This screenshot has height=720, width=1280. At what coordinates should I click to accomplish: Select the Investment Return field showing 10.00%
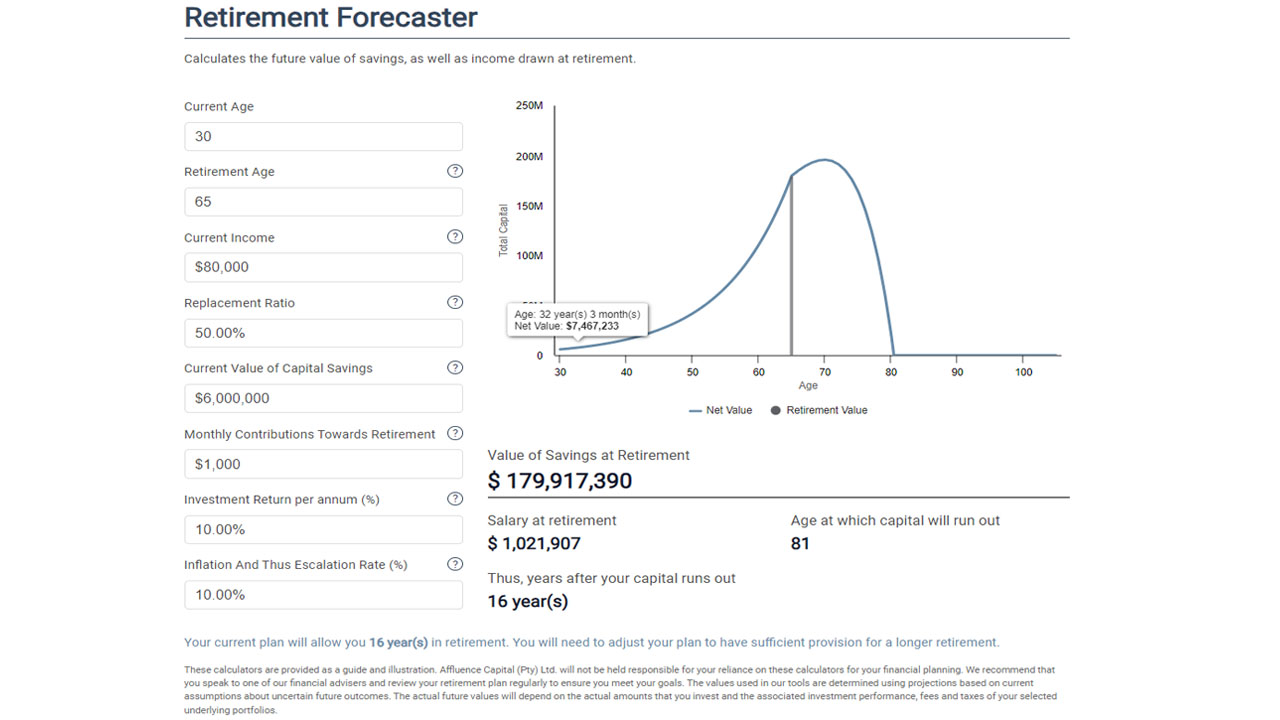coord(322,529)
